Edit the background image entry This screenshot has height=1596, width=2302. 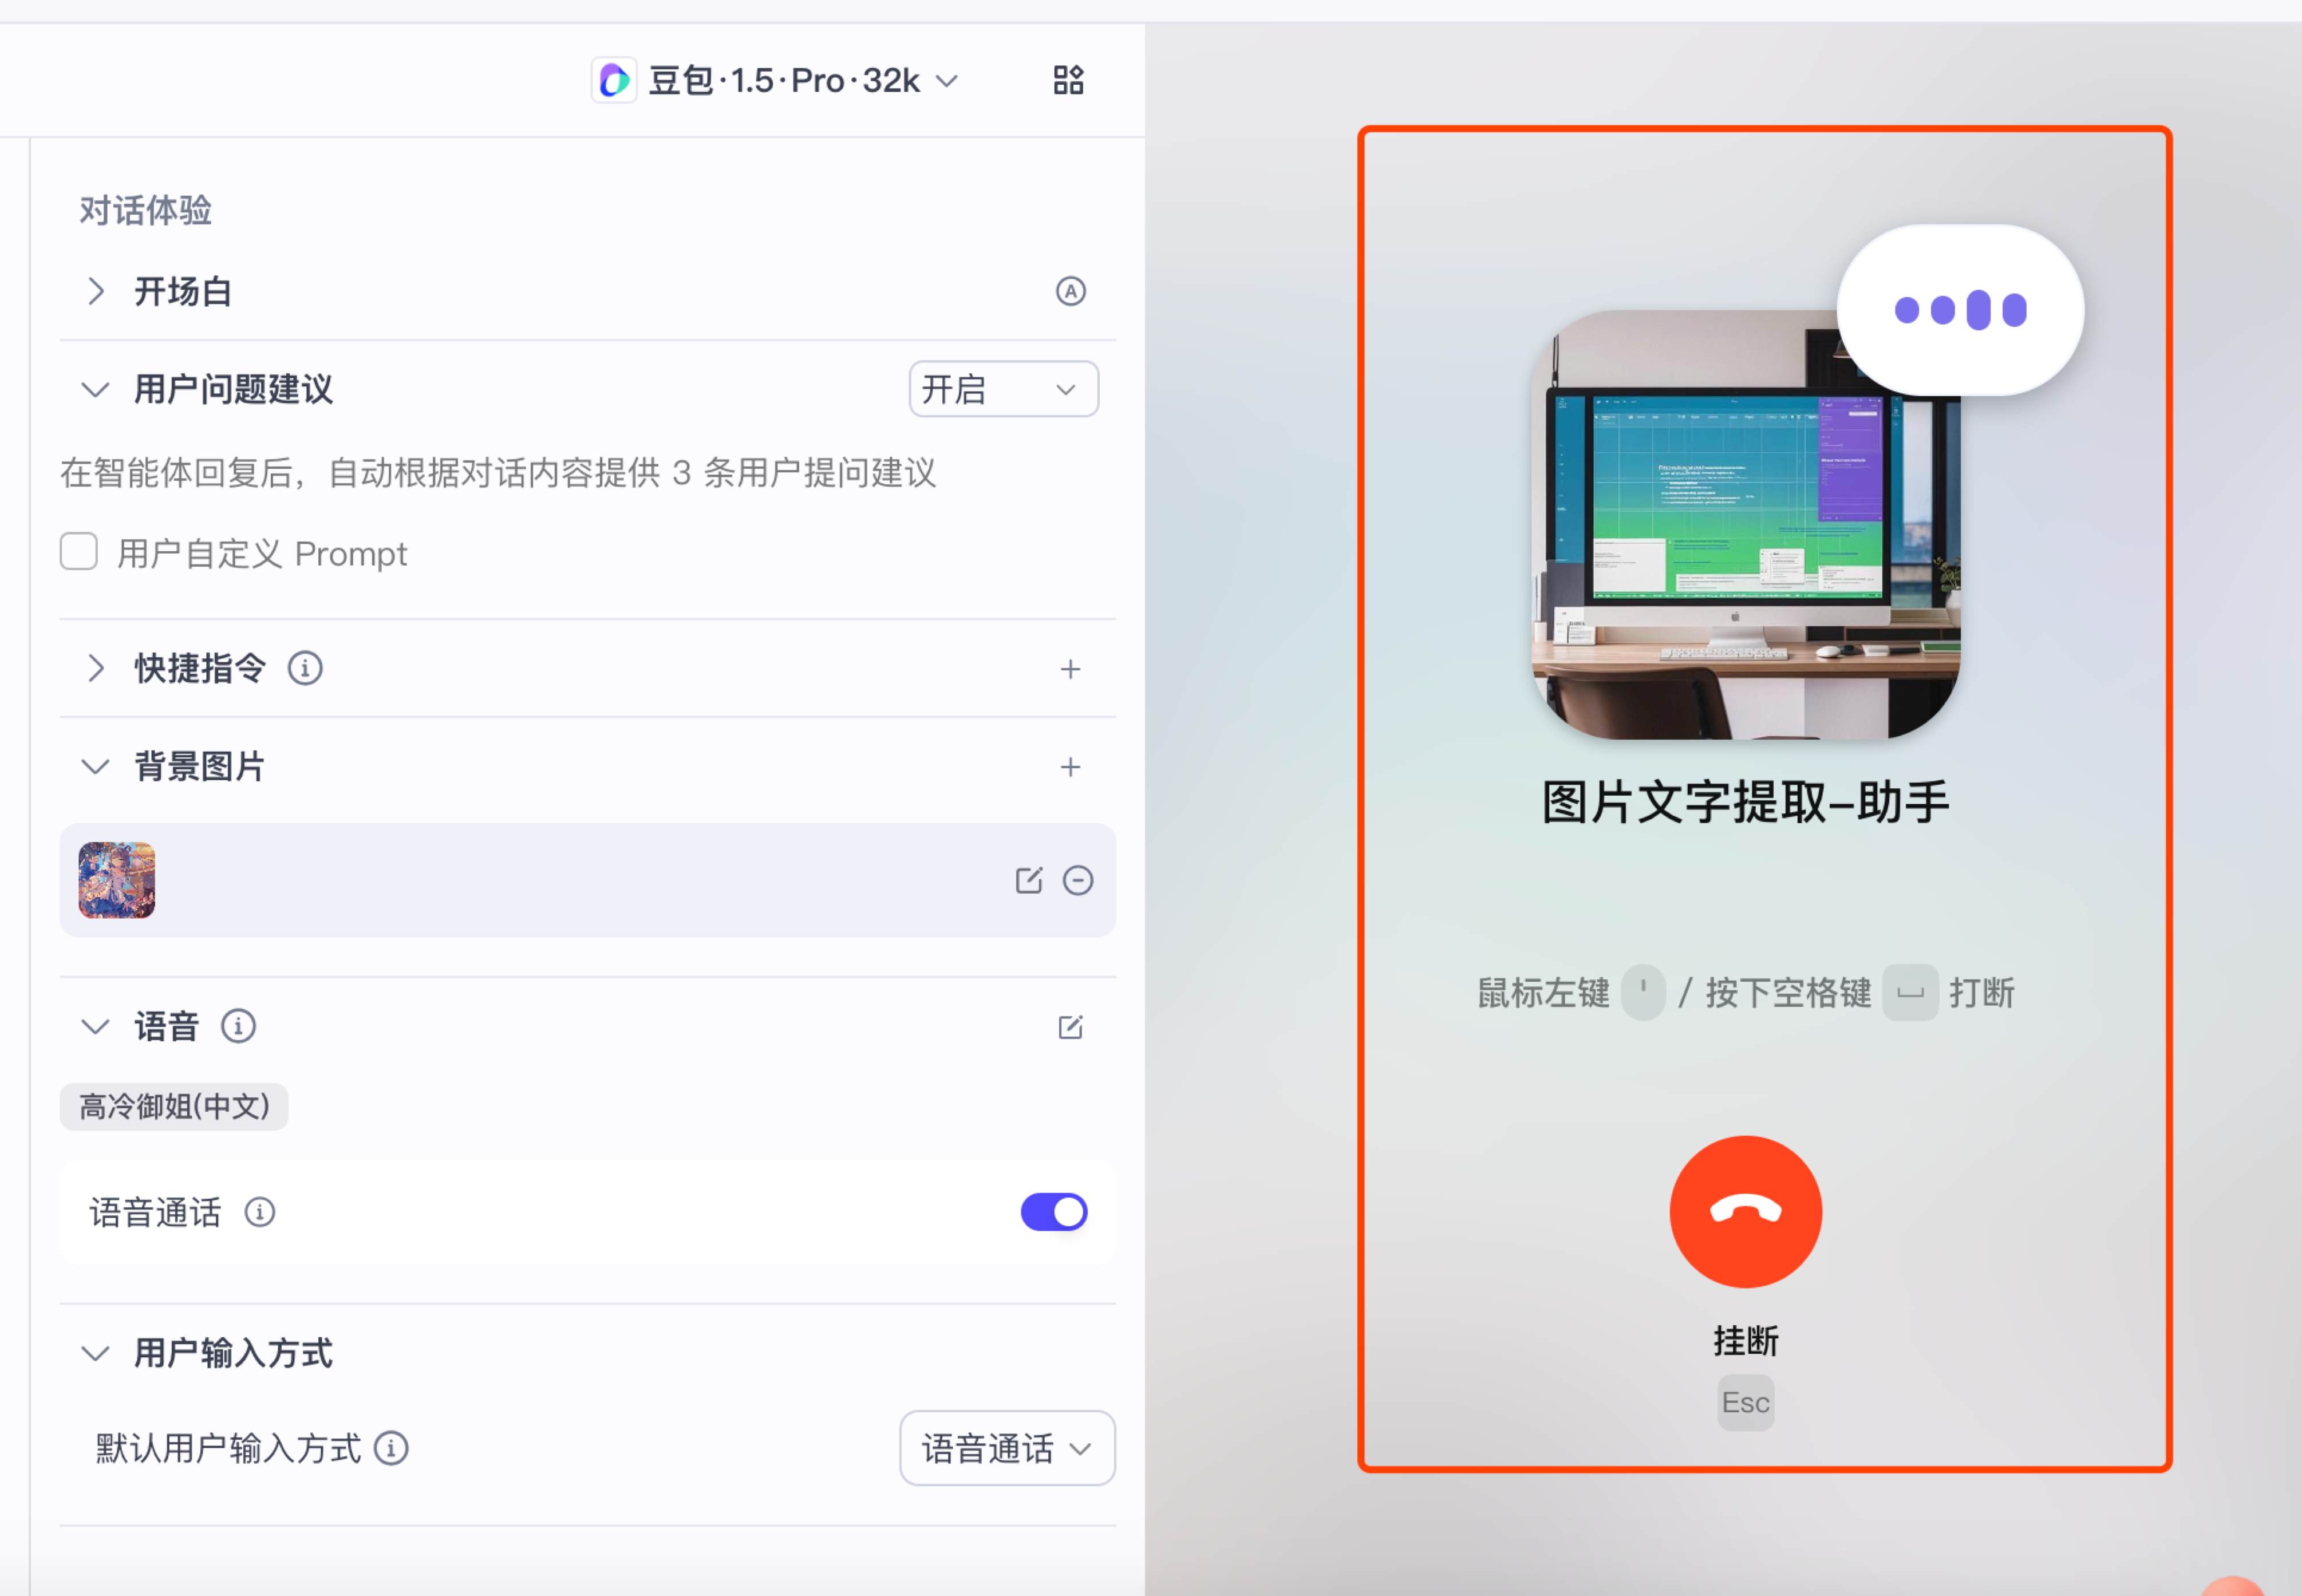coord(1028,880)
